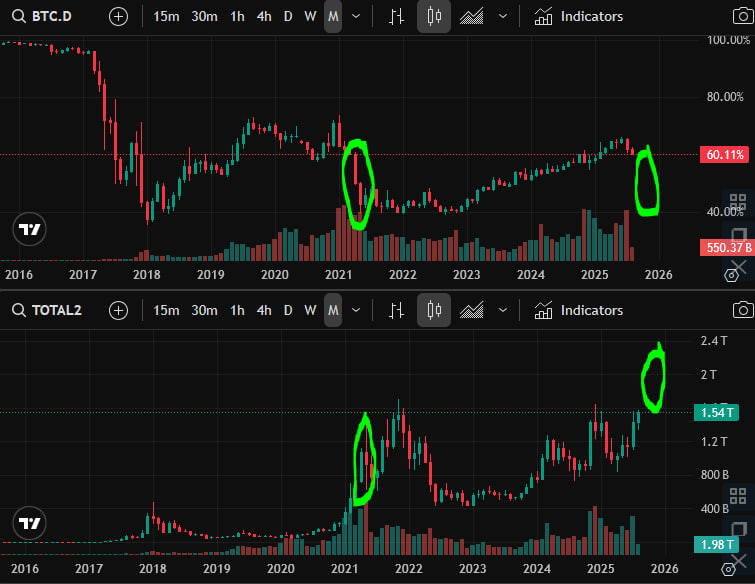This screenshot has width=755, height=584.
Task: Select 15m interval on TOTAL2 chart
Action: pyautogui.click(x=166, y=311)
